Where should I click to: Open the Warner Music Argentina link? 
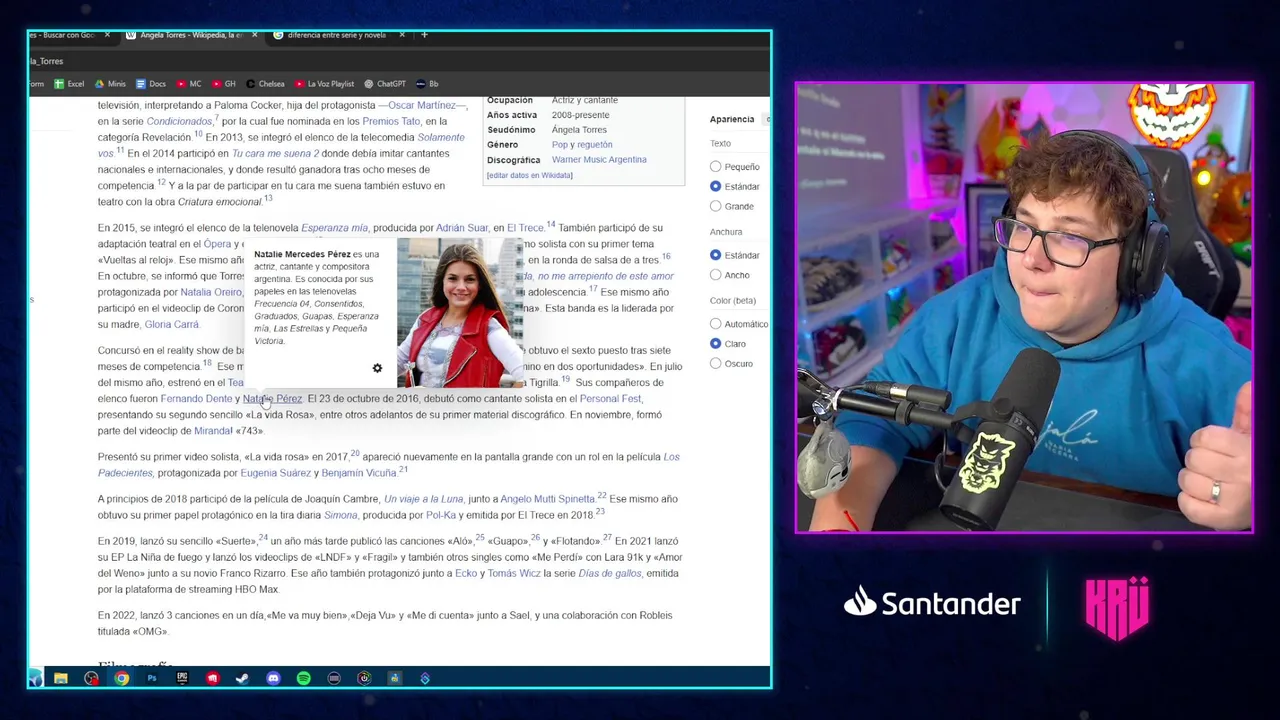[x=599, y=160]
